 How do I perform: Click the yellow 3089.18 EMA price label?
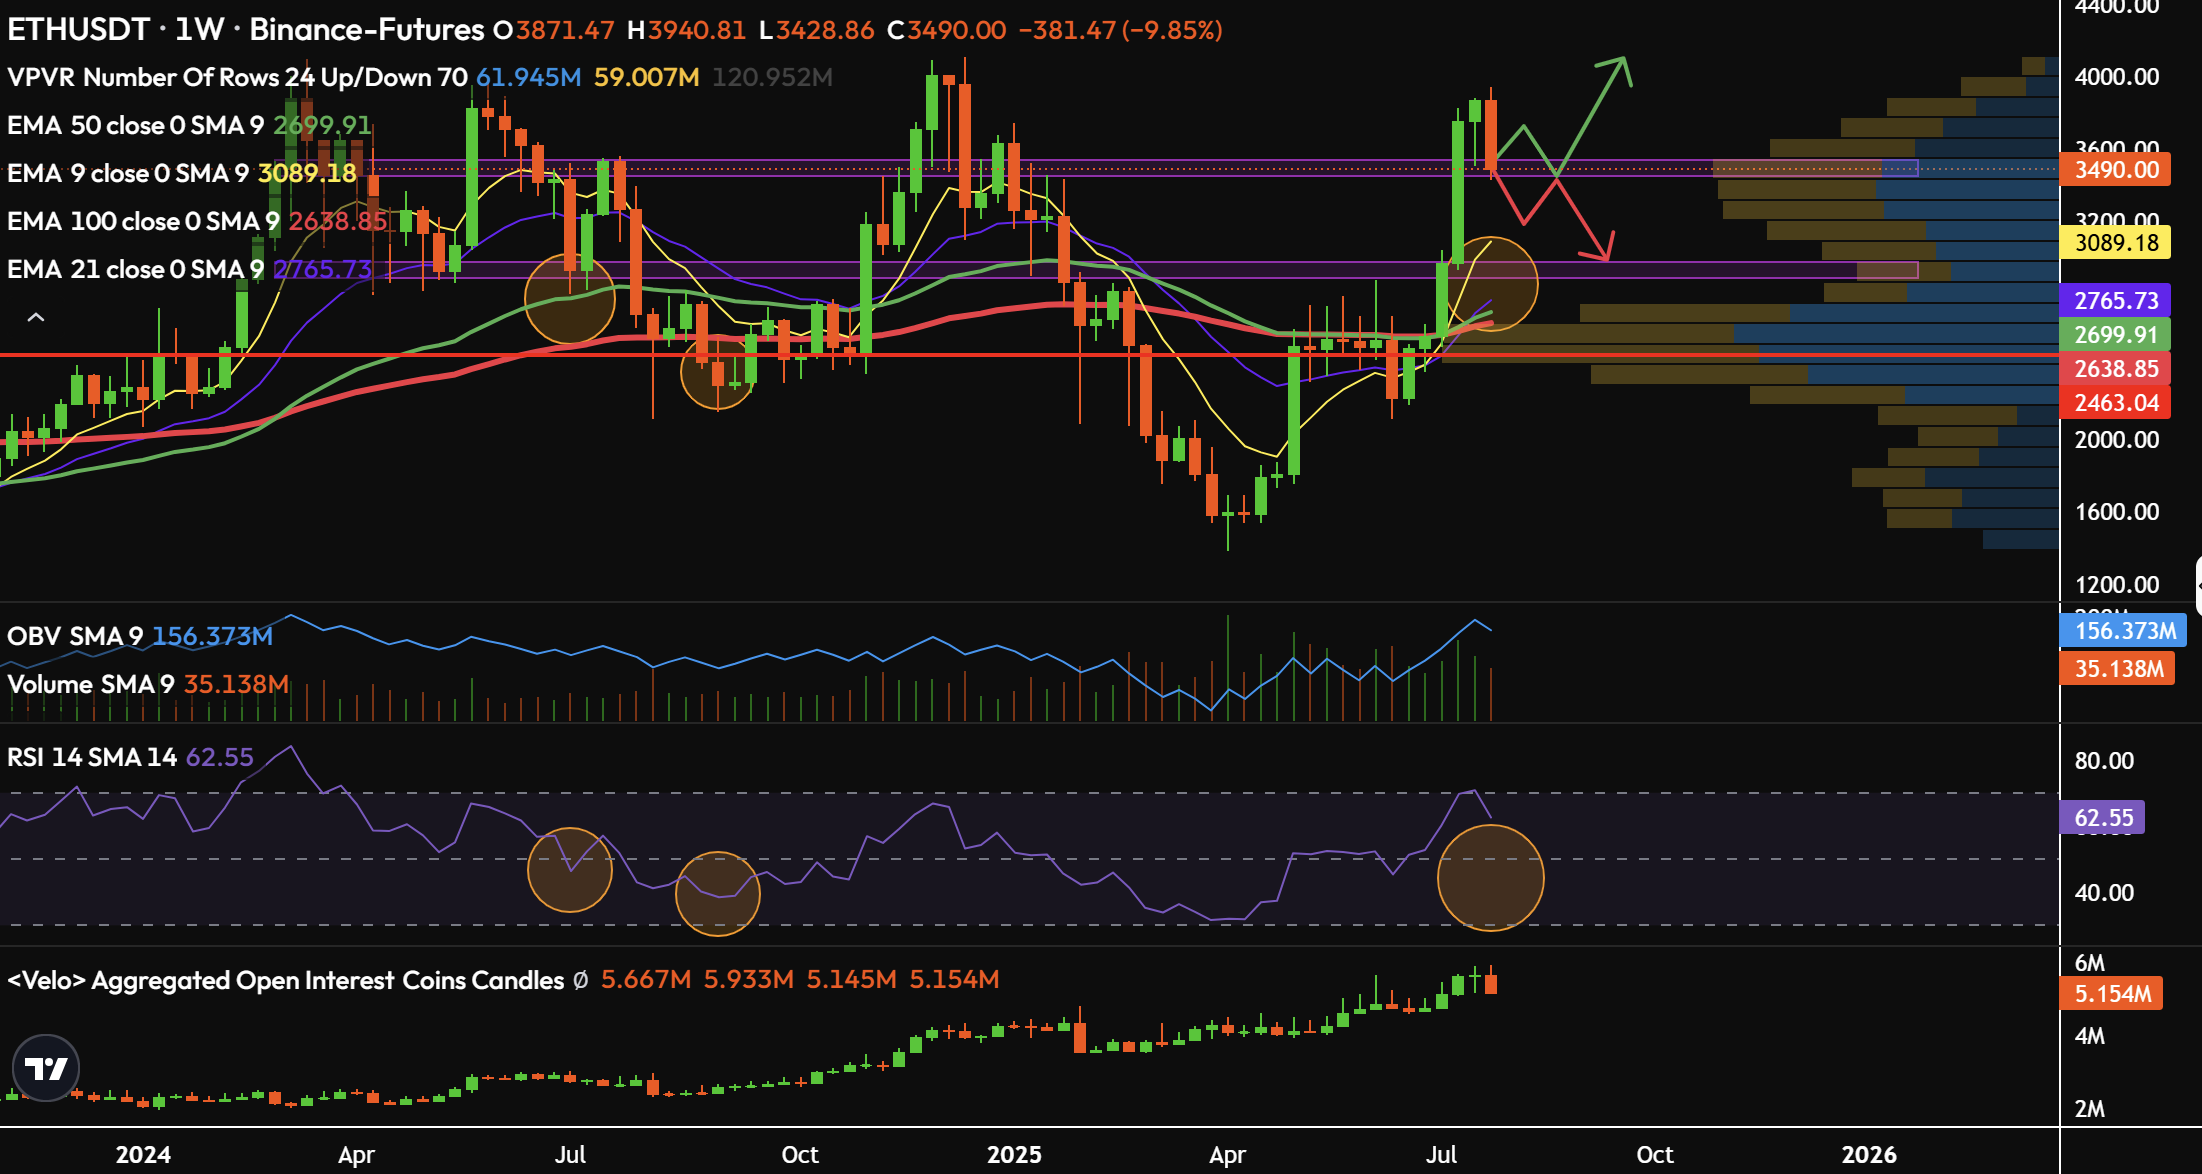[x=2116, y=243]
